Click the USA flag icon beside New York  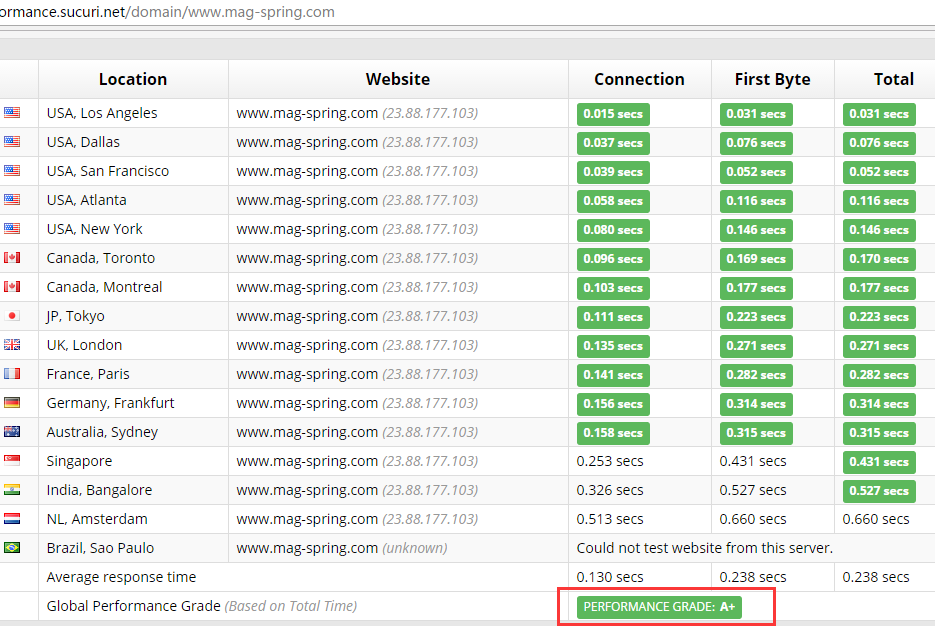click(12, 229)
